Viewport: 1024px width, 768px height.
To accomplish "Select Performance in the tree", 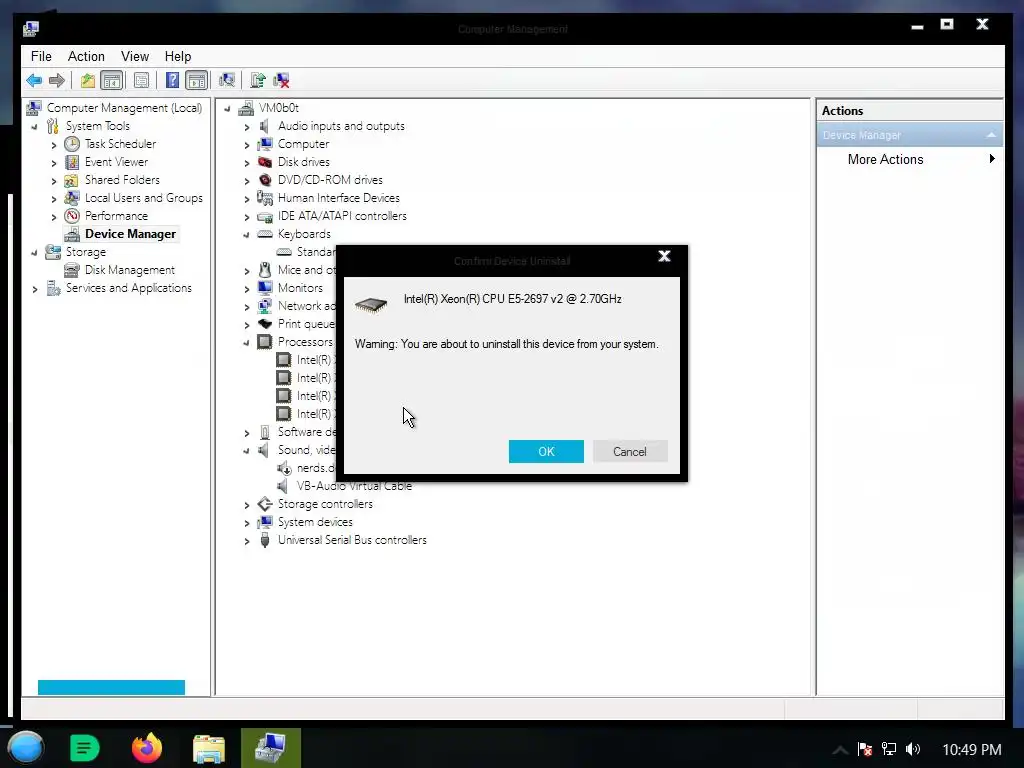I will [x=116, y=216].
